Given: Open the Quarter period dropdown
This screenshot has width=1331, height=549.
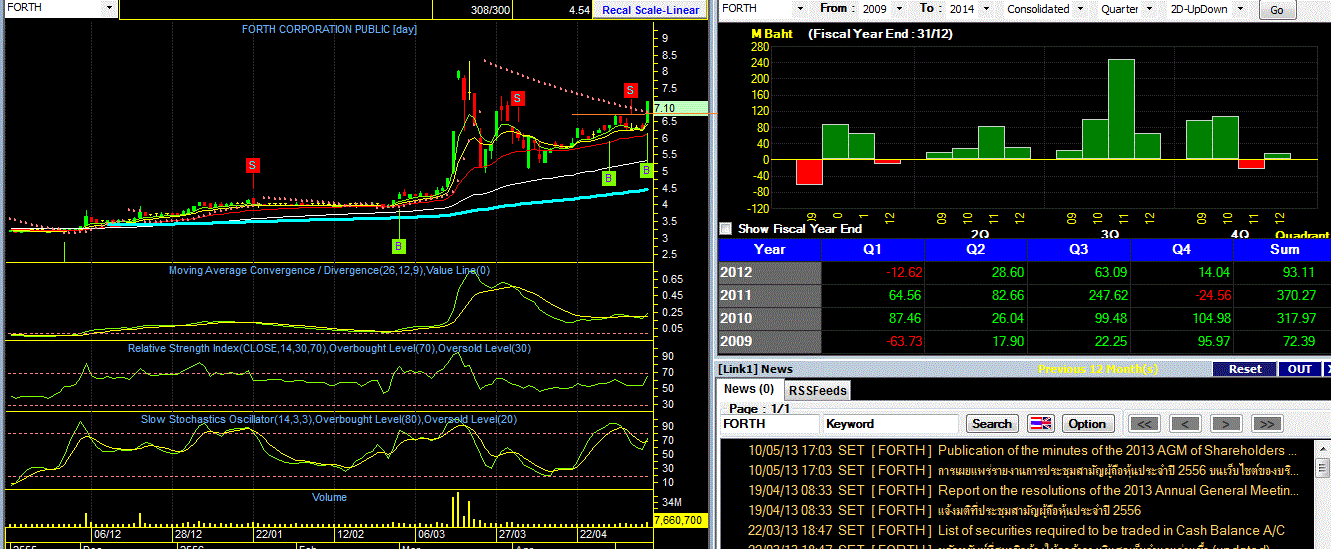Looking at the screenshot, I should (x=1149, y=8).
